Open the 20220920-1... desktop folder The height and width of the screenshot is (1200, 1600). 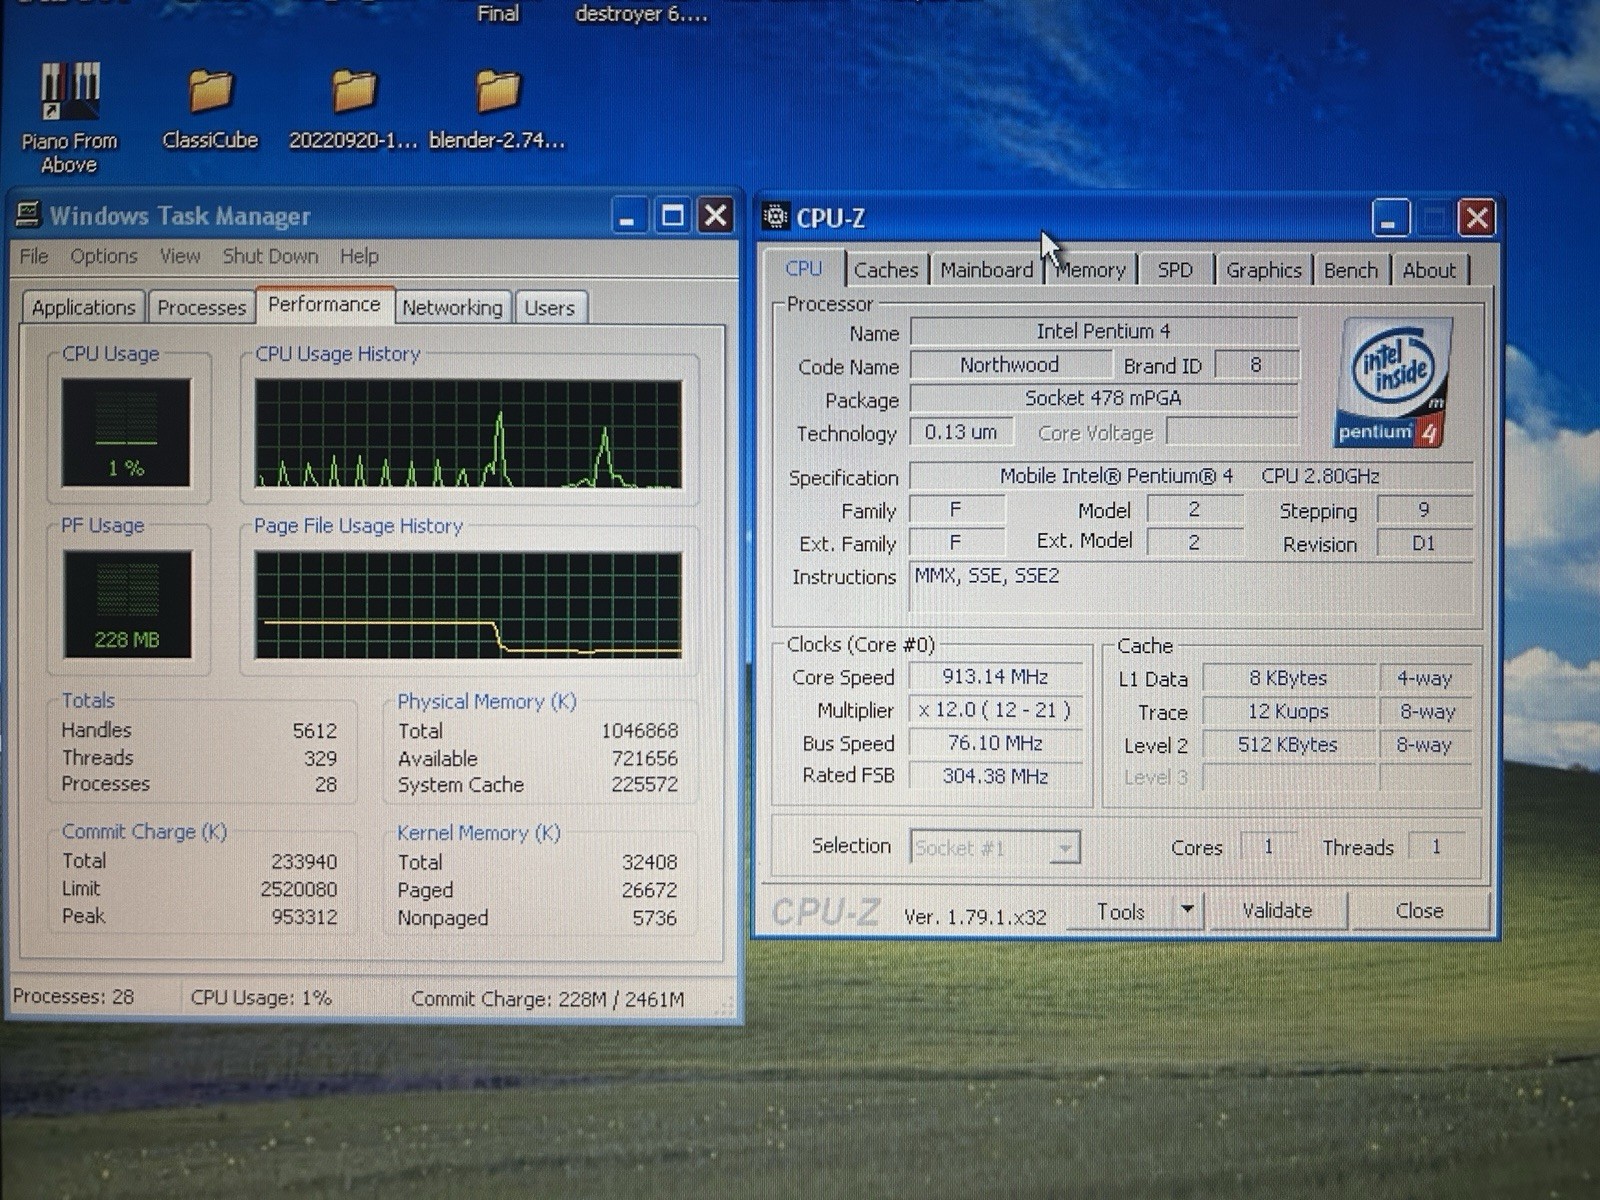[353, 110]
